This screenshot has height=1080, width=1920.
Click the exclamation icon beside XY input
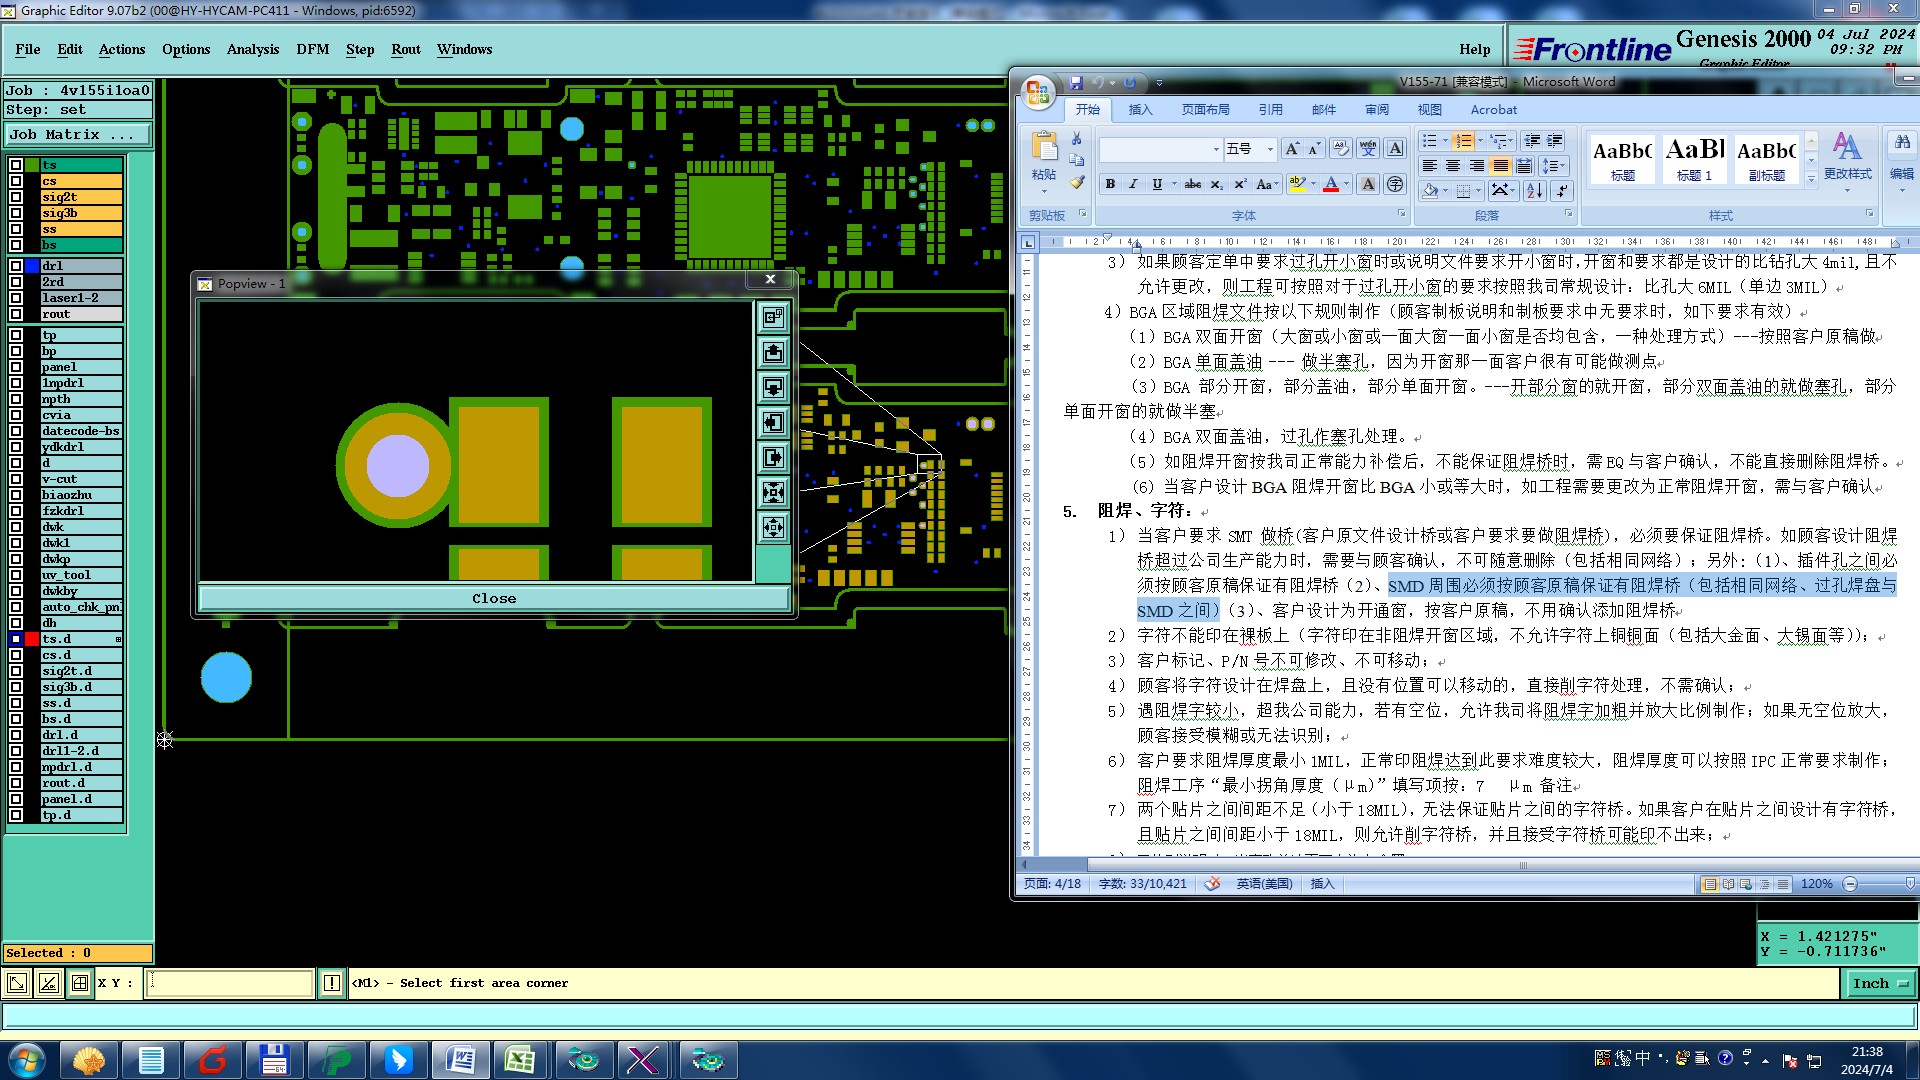click(x=332, y=984)
